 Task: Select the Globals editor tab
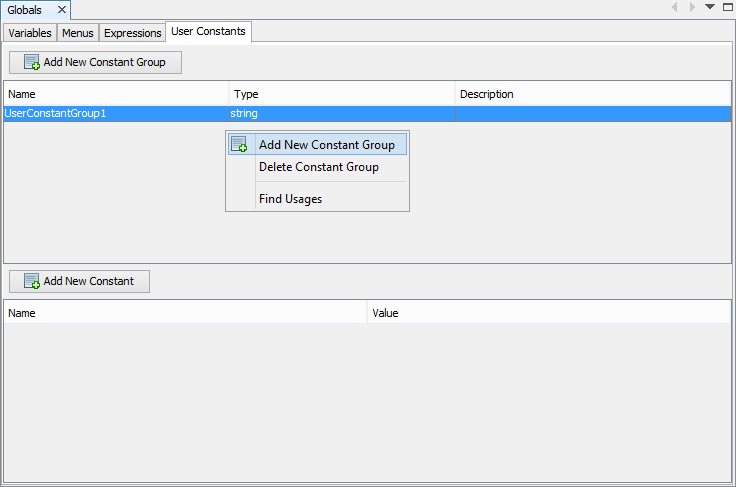pyautogui.click(x=26, y=10)
